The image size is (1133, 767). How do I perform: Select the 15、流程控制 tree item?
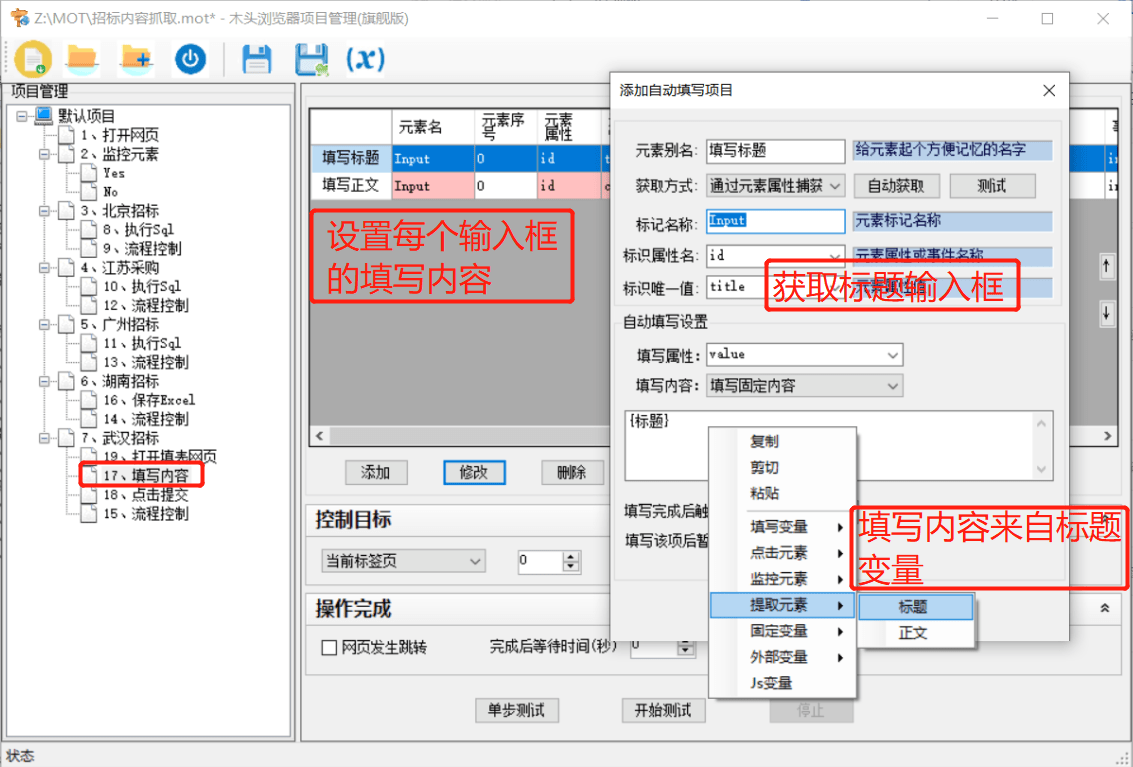click(145, 513)
